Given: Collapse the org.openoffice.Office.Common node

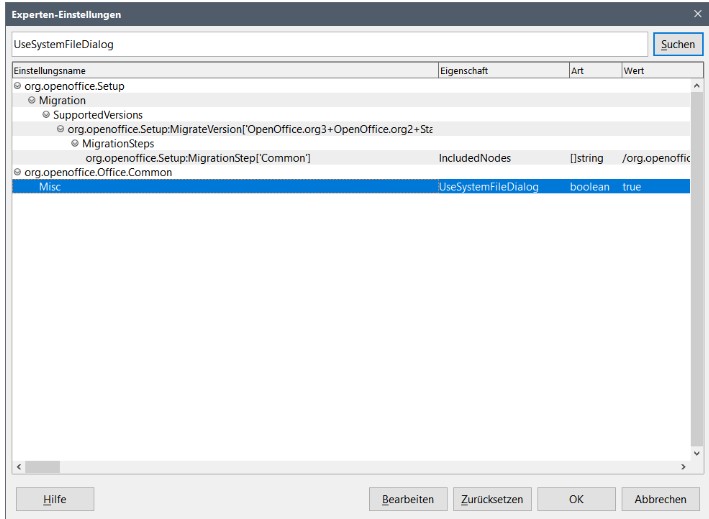Looking at the screenshot, I should tap(17, 172).
